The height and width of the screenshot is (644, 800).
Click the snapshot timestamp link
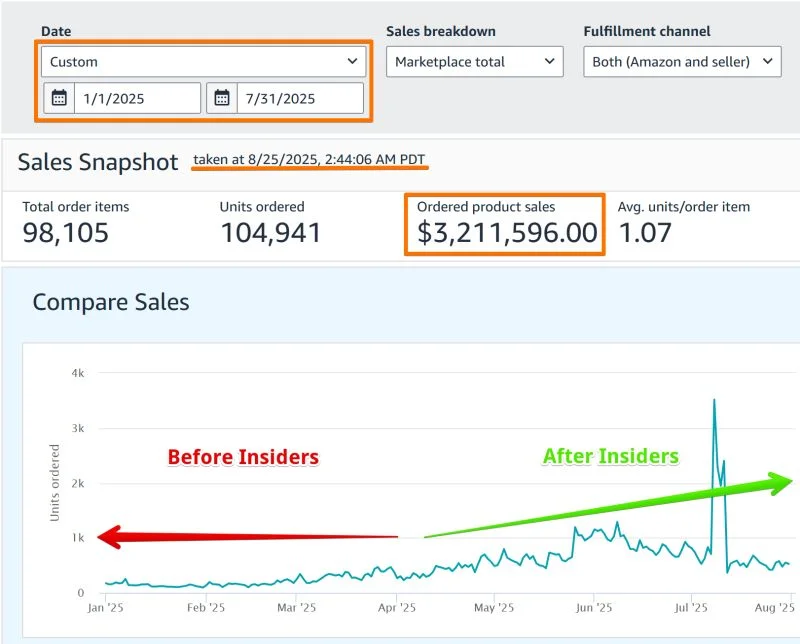pyautogui.click(x=308, y=160)
